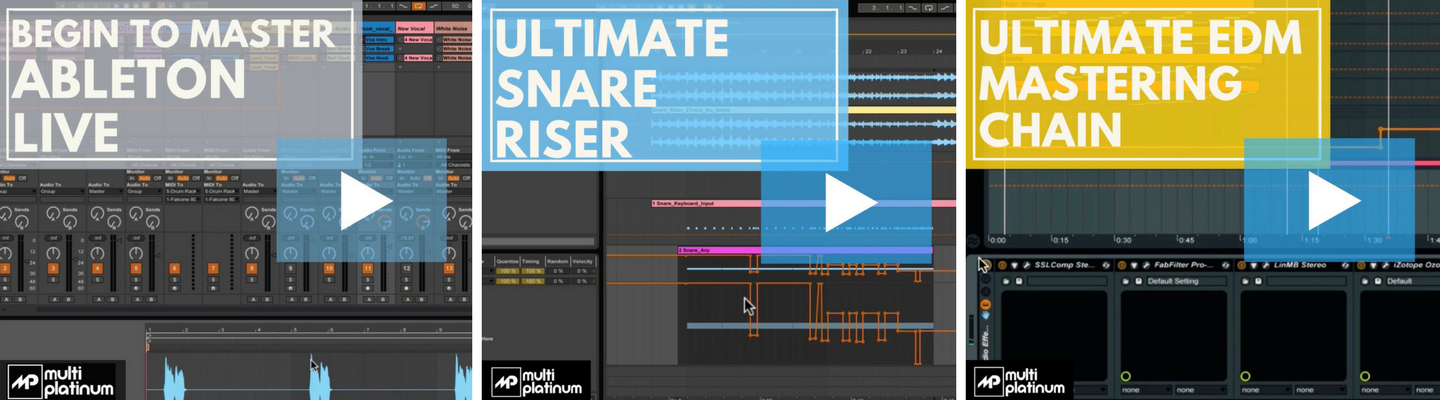
Task: Click the save preset icon on SSLComp
Action: coord(1019,281)
